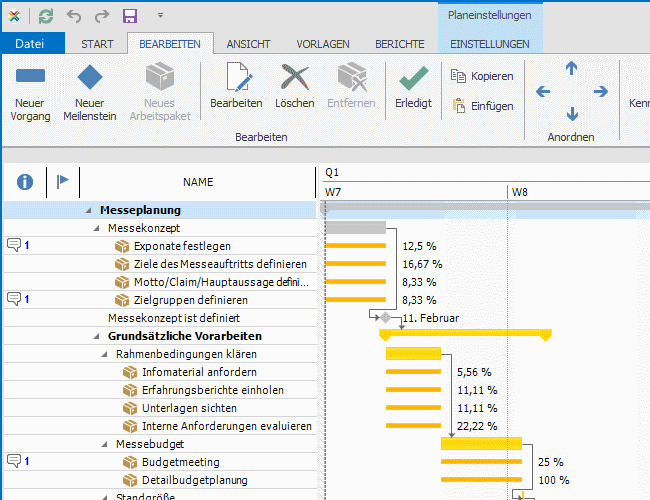Move item up with the up arrow
The image size is (650, 500).
tap(572, 68)
